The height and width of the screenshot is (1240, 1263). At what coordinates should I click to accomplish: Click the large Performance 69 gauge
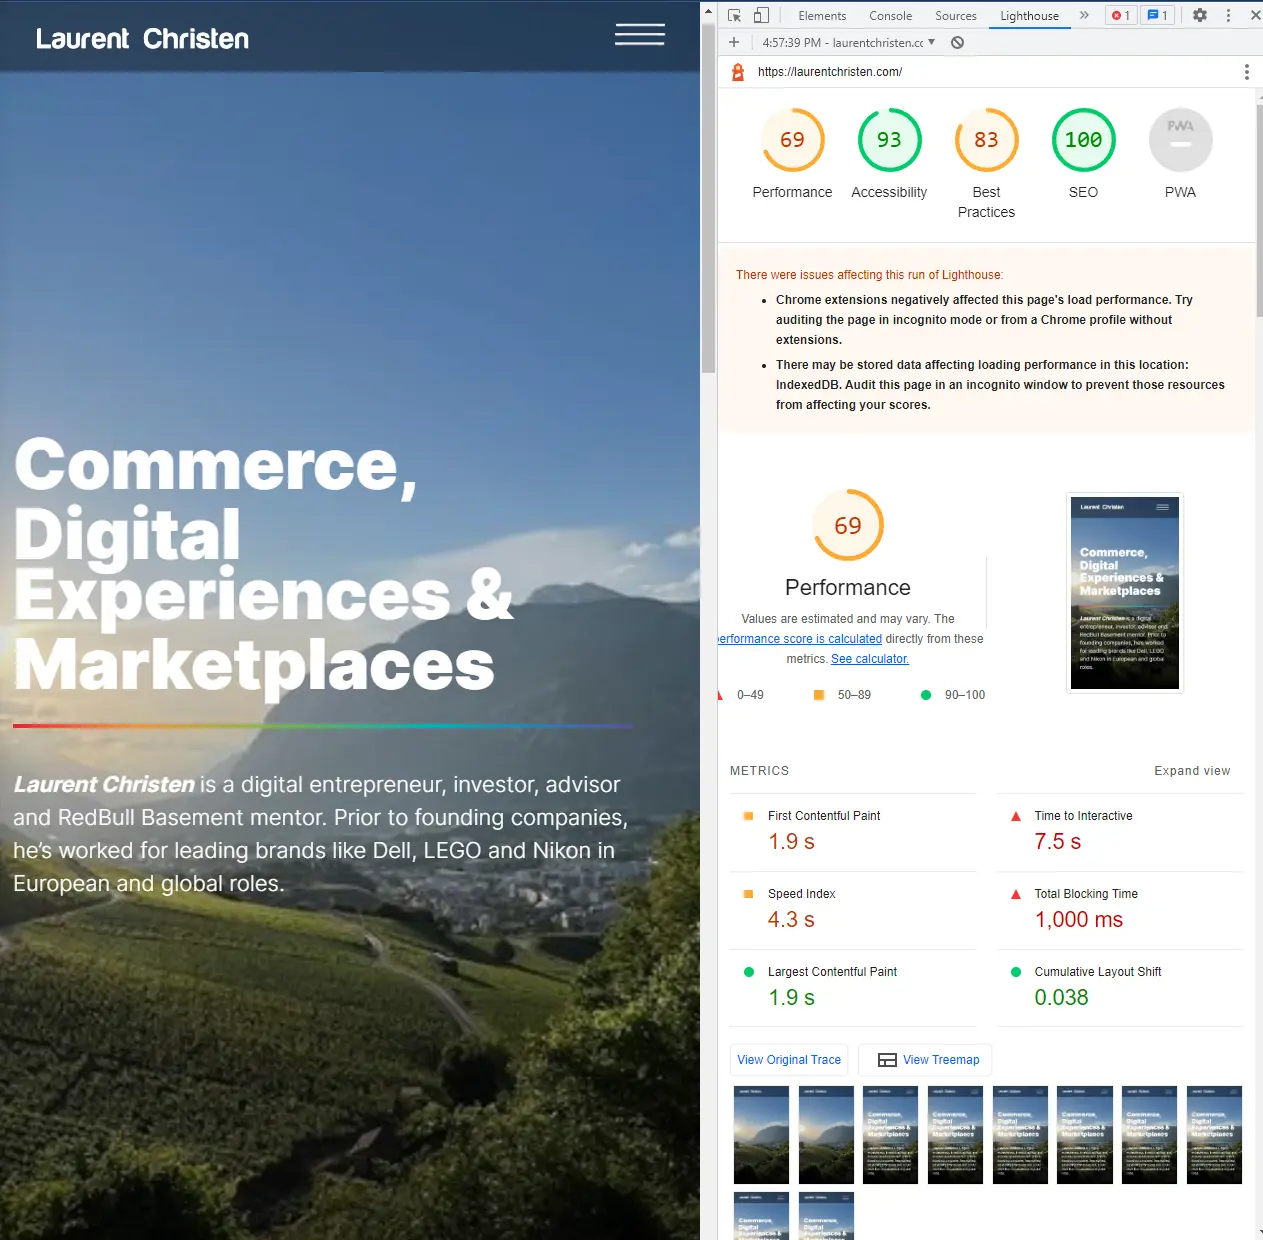pos(848,525)
